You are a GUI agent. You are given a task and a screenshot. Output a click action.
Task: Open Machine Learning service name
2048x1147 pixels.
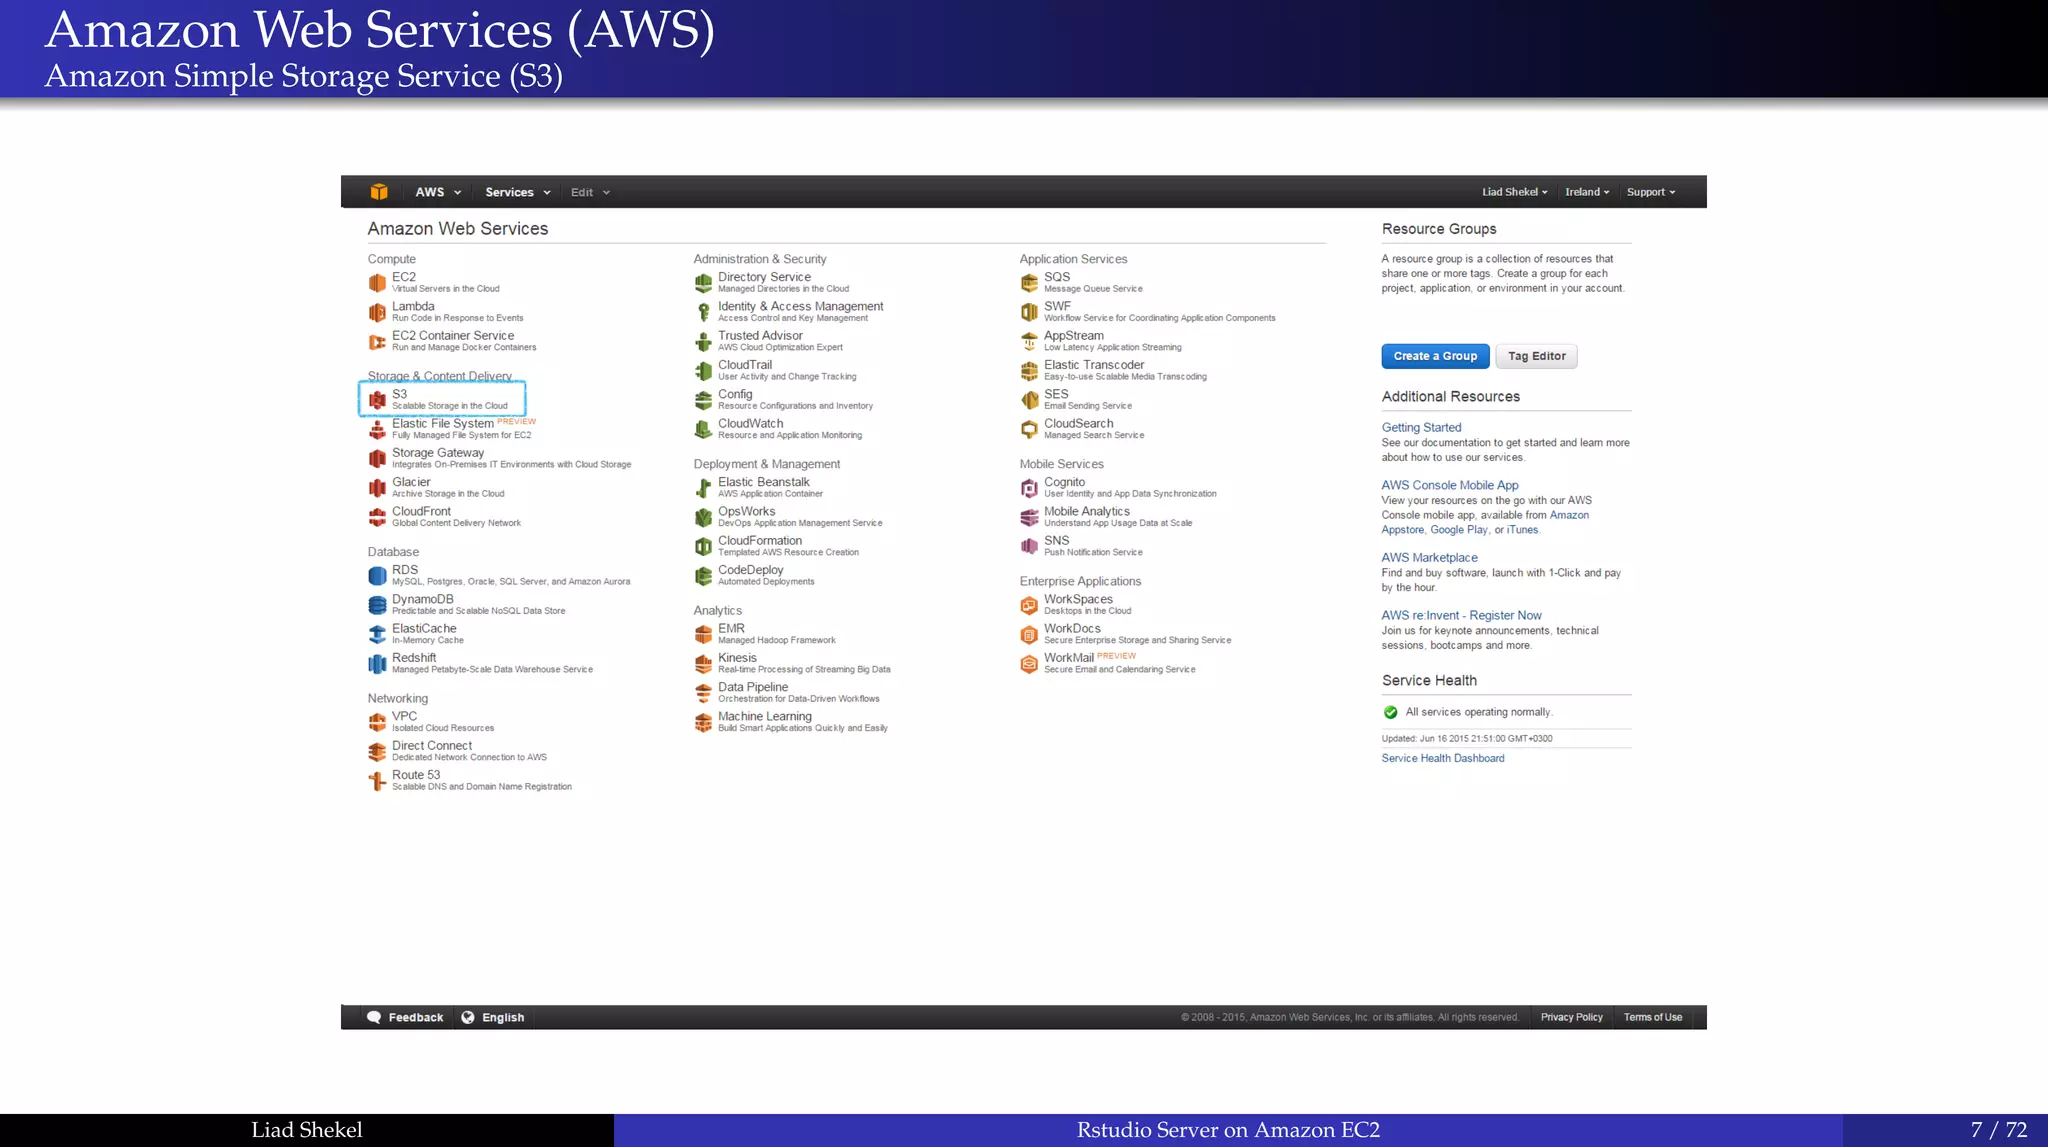[x=765, y=716]
